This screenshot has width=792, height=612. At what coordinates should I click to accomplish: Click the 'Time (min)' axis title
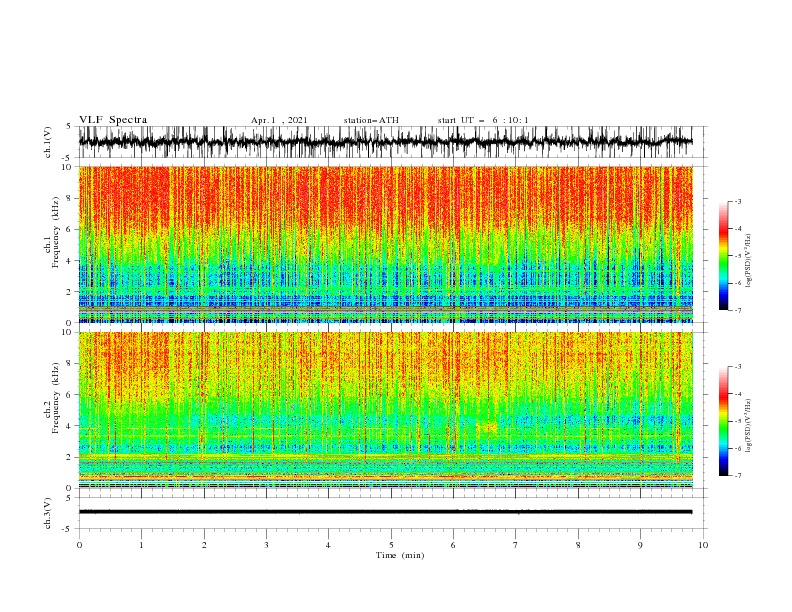click(x=400, y=555)
